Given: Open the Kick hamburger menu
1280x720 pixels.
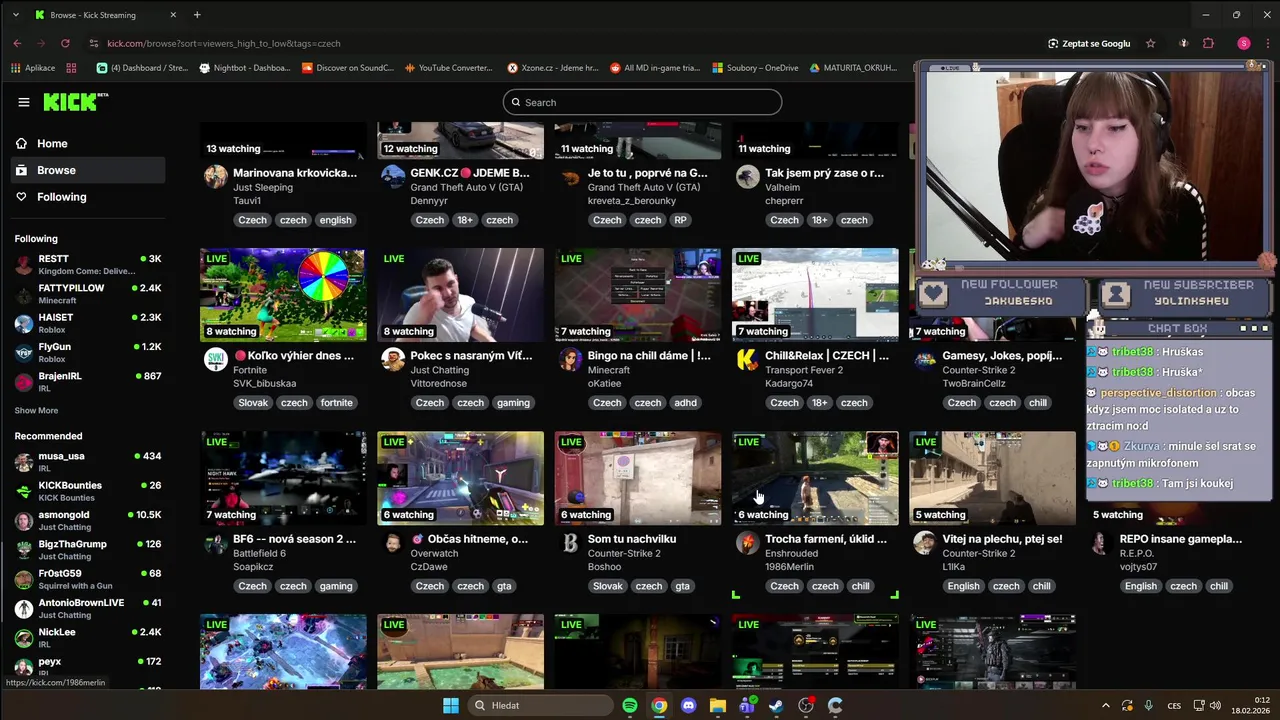Looking at the screenshot, I should point(24,102).
